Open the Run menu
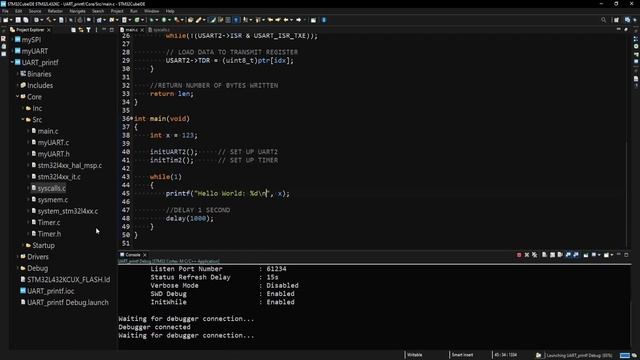 [133, 11]
